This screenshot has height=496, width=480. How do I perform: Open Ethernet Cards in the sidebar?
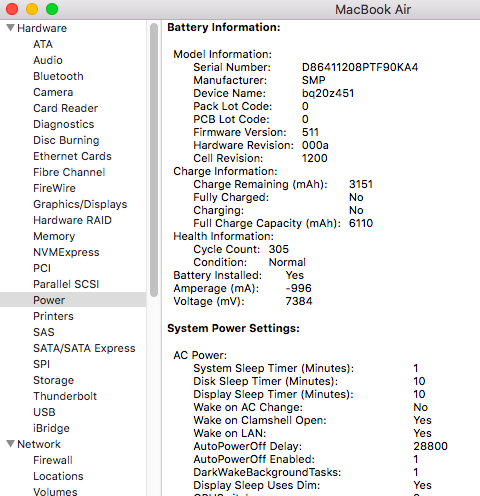click(72, 156)
